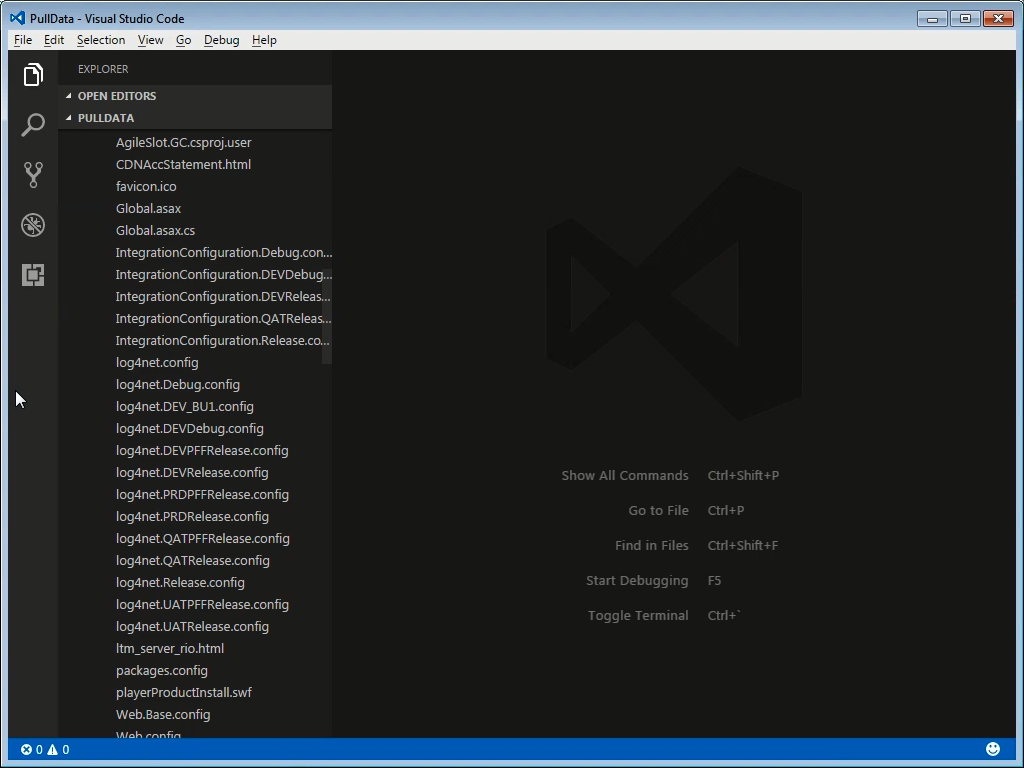
Task: Open the File menu
Action: point(23,40)
